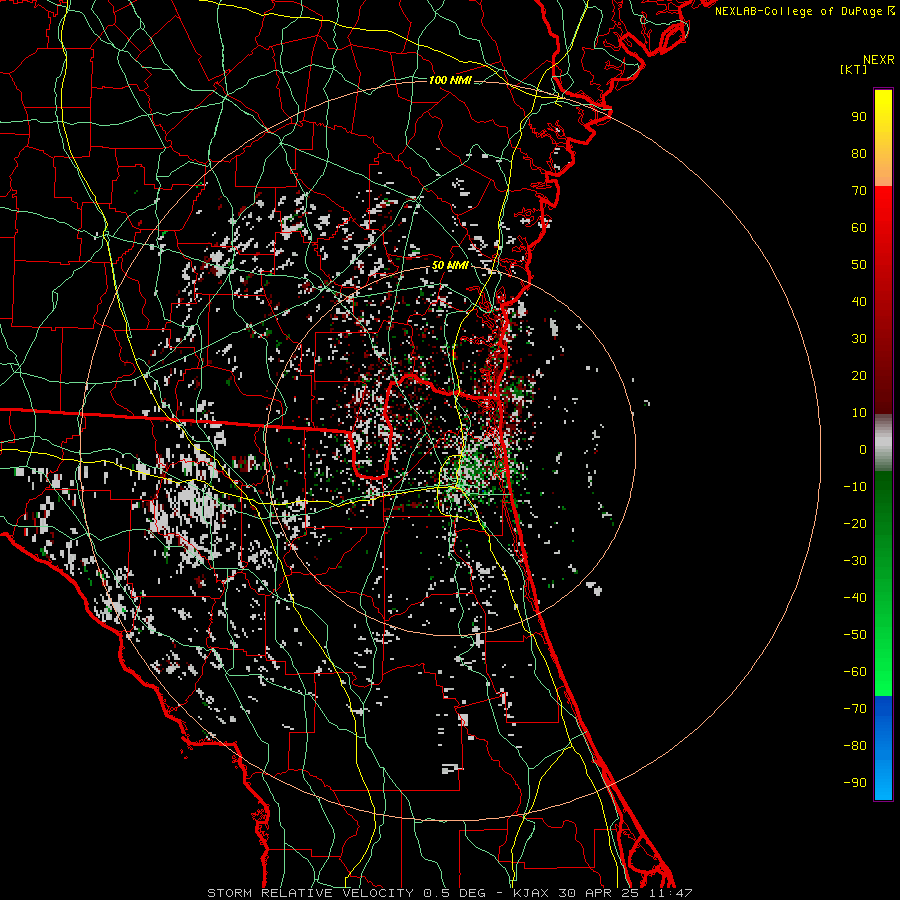
Task: Select the NEXR label above the color scale
Action: [878, 60]
